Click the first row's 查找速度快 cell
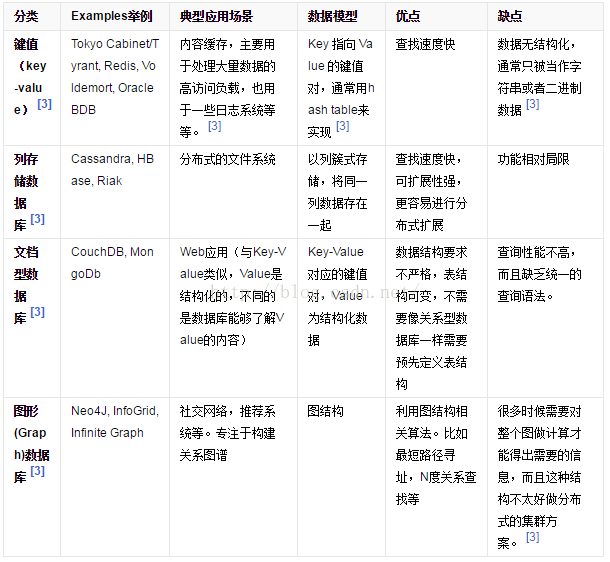Image resolution: width=610 pixels, height=562 pixels. (x=436, y=88)
